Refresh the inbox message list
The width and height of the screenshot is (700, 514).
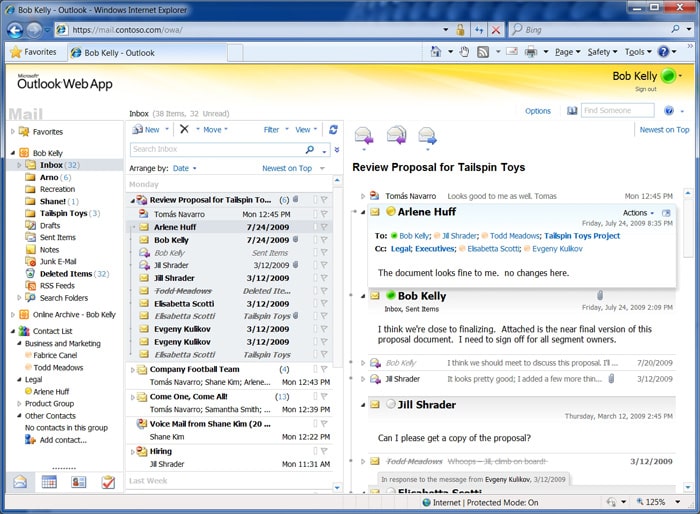pos(333,129)
